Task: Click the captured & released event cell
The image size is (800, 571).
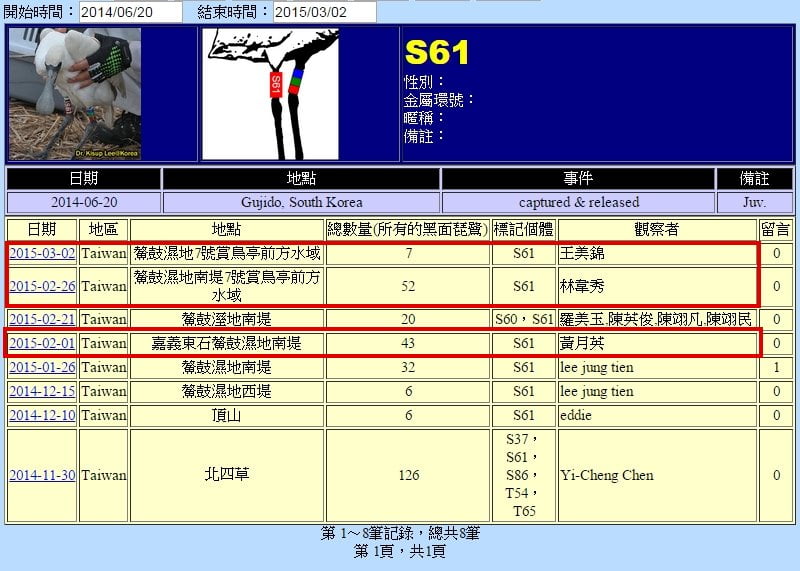Action: point(579,202)
